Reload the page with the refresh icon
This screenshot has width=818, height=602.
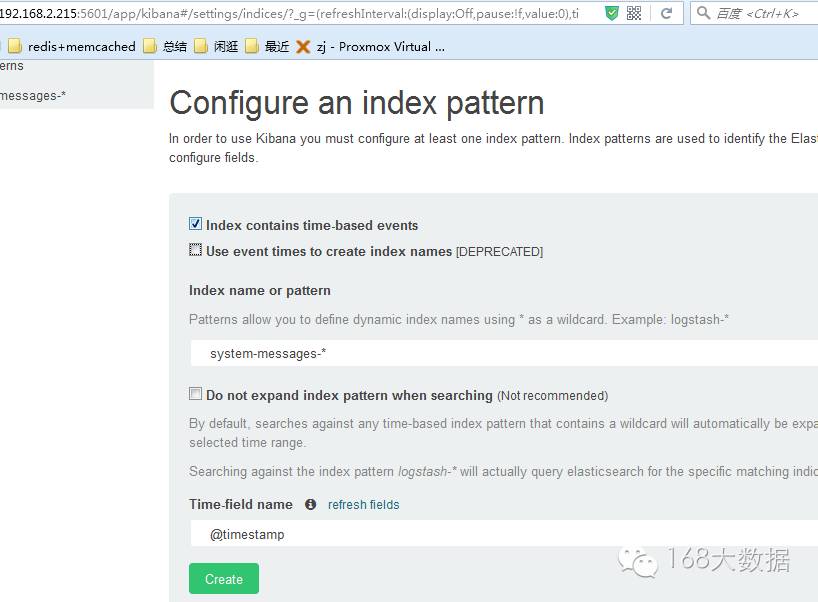(x=666, y=13)
